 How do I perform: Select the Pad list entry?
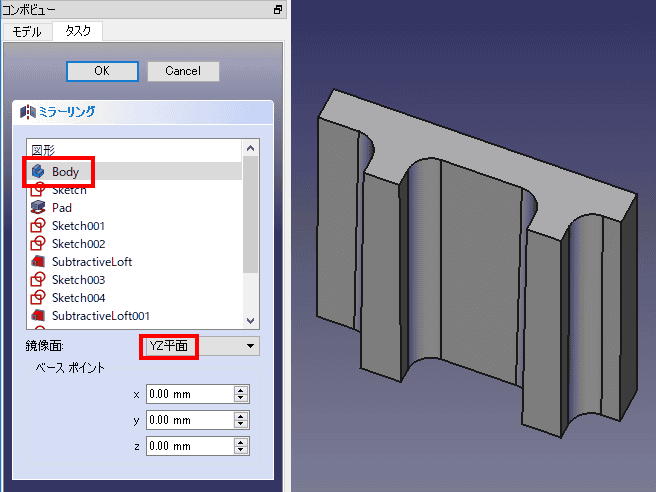click(x=134, y=207)
